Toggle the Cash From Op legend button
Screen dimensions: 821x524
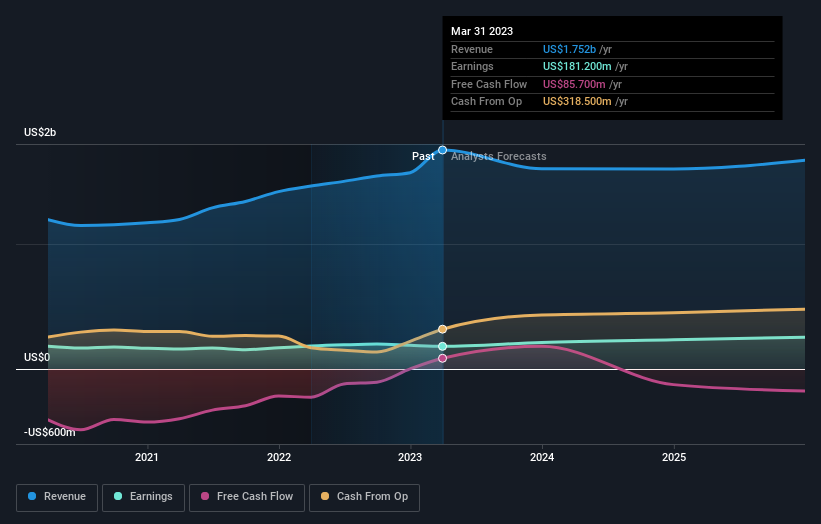pos(364,497)
